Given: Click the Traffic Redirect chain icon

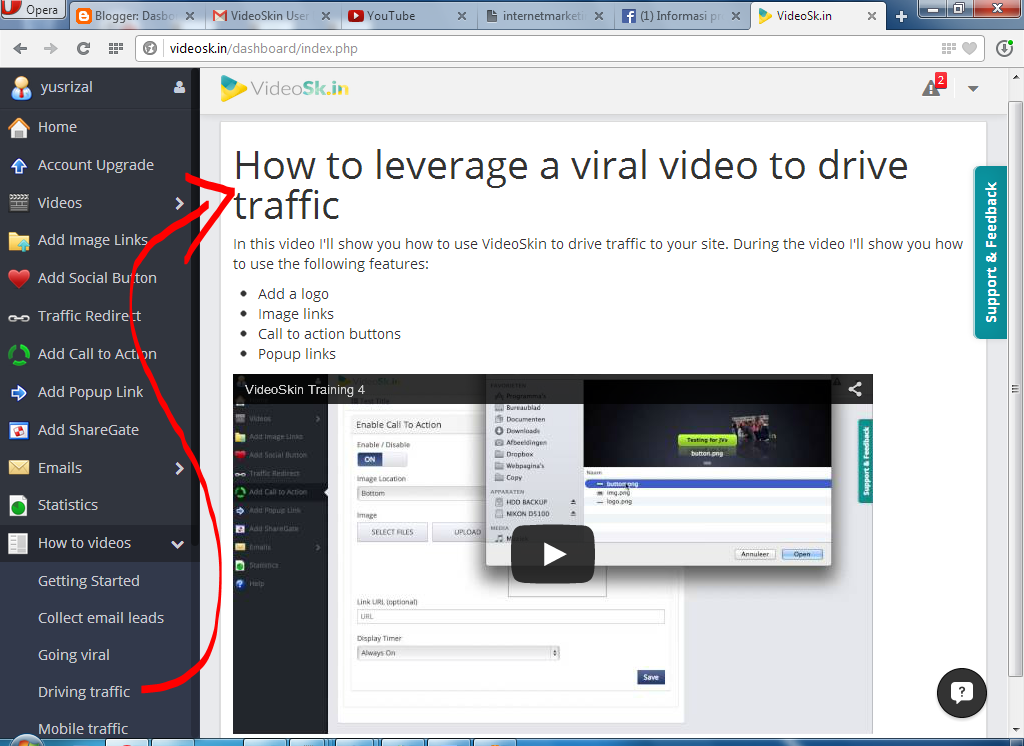Looking at the screenshot, I should tap(19, 317).
